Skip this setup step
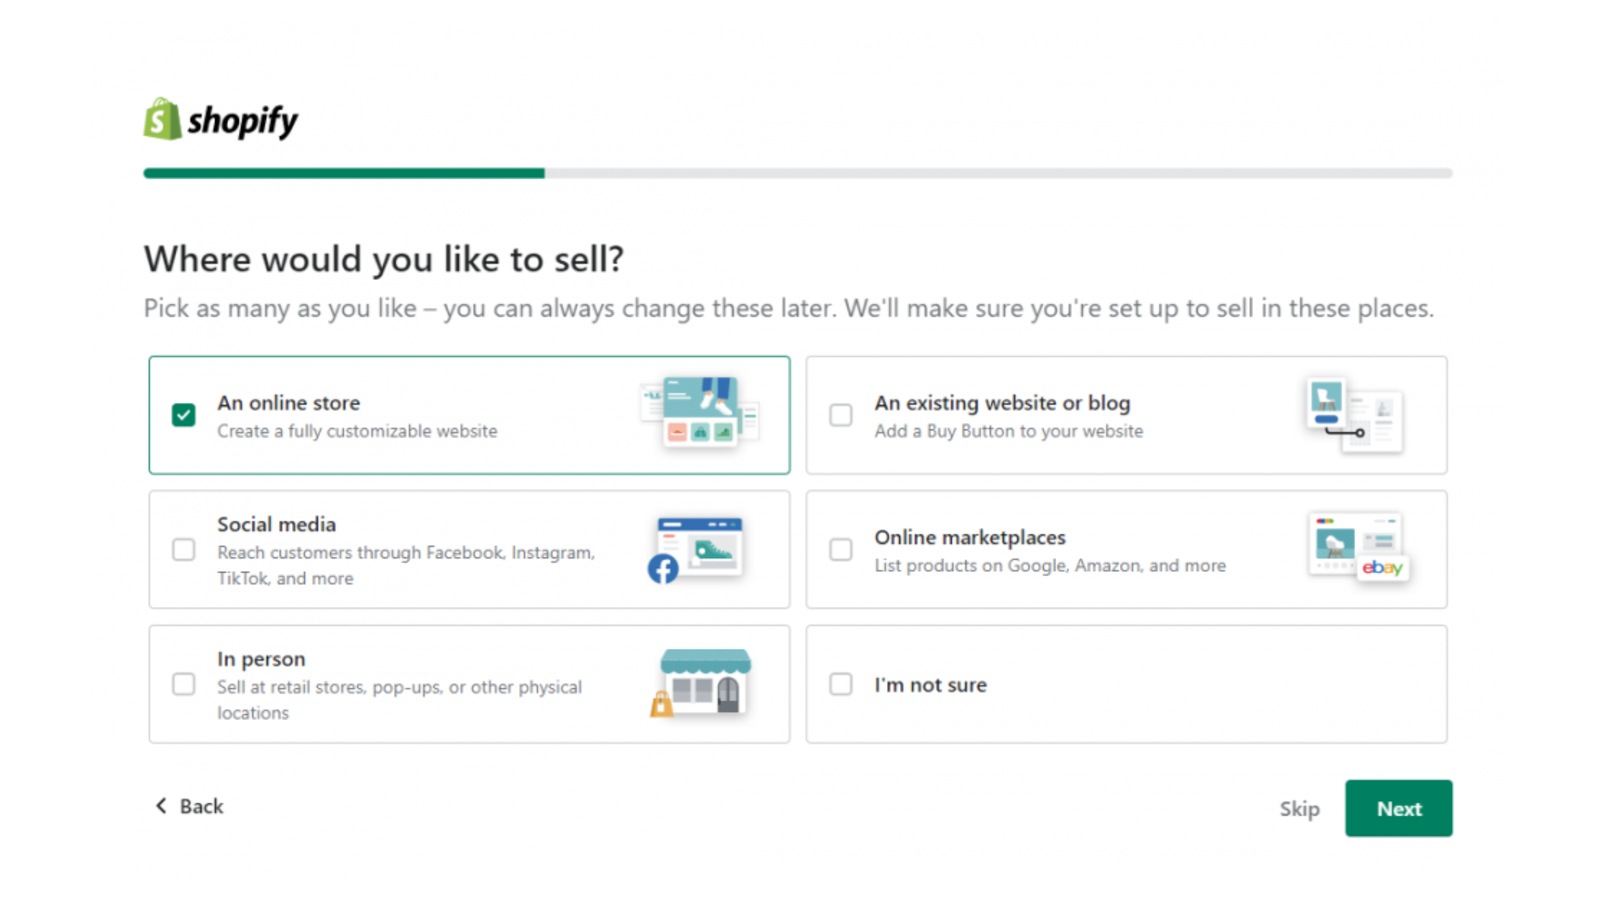This screenshot has height=900, width=1600. (1299, 809)
